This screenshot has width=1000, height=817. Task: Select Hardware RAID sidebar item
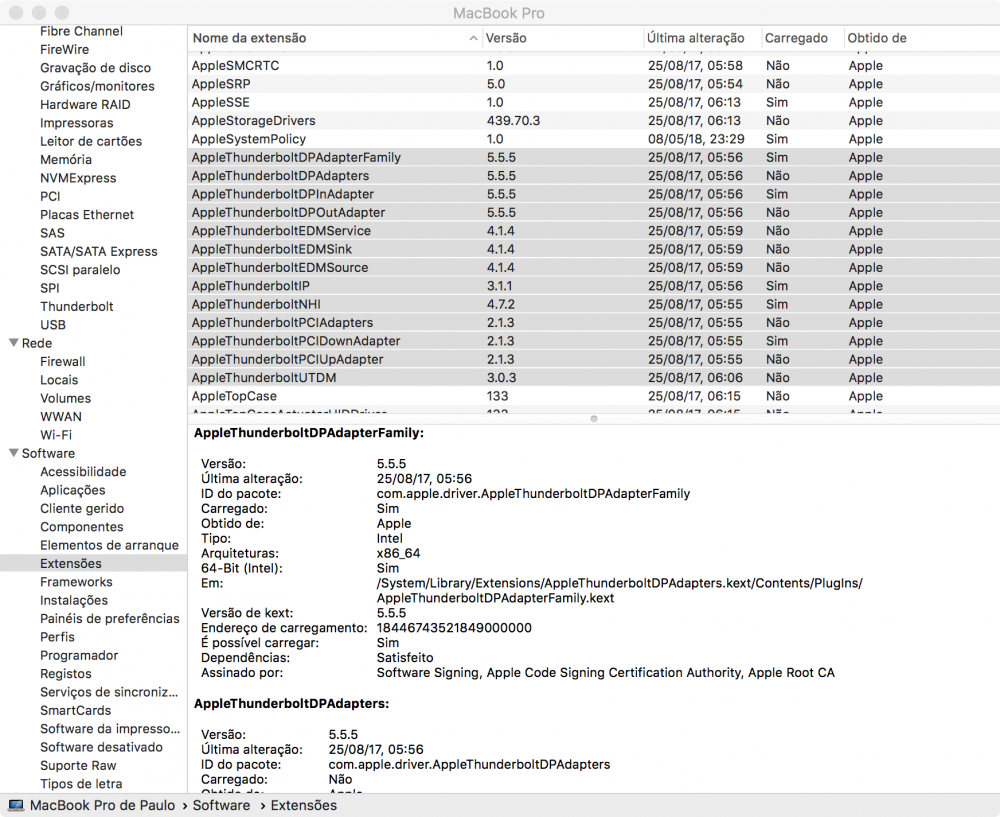coord(85,105)
